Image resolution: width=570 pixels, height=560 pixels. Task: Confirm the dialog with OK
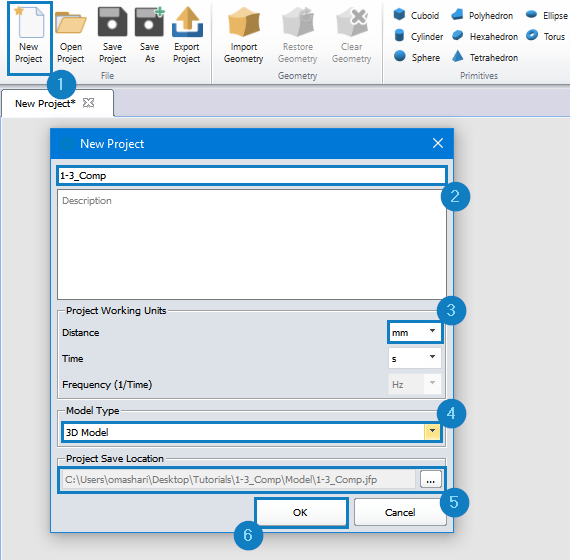(301, 512)
